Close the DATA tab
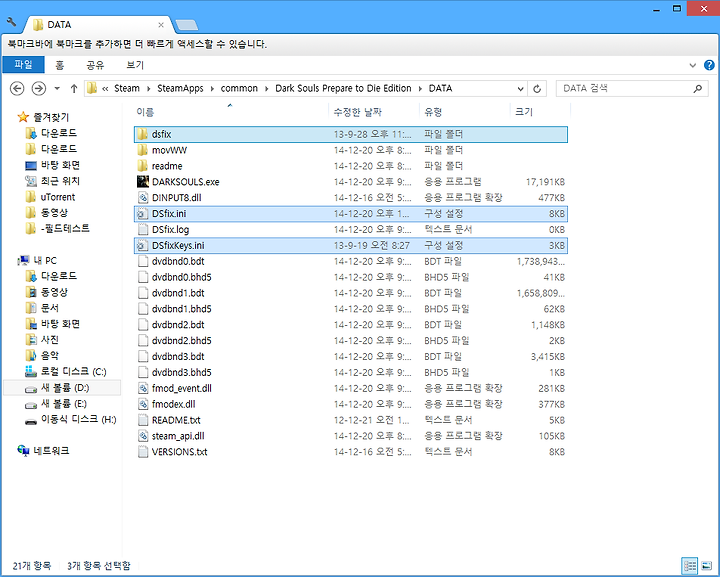Screen dimensions: 720x577 tap(161, 25)
